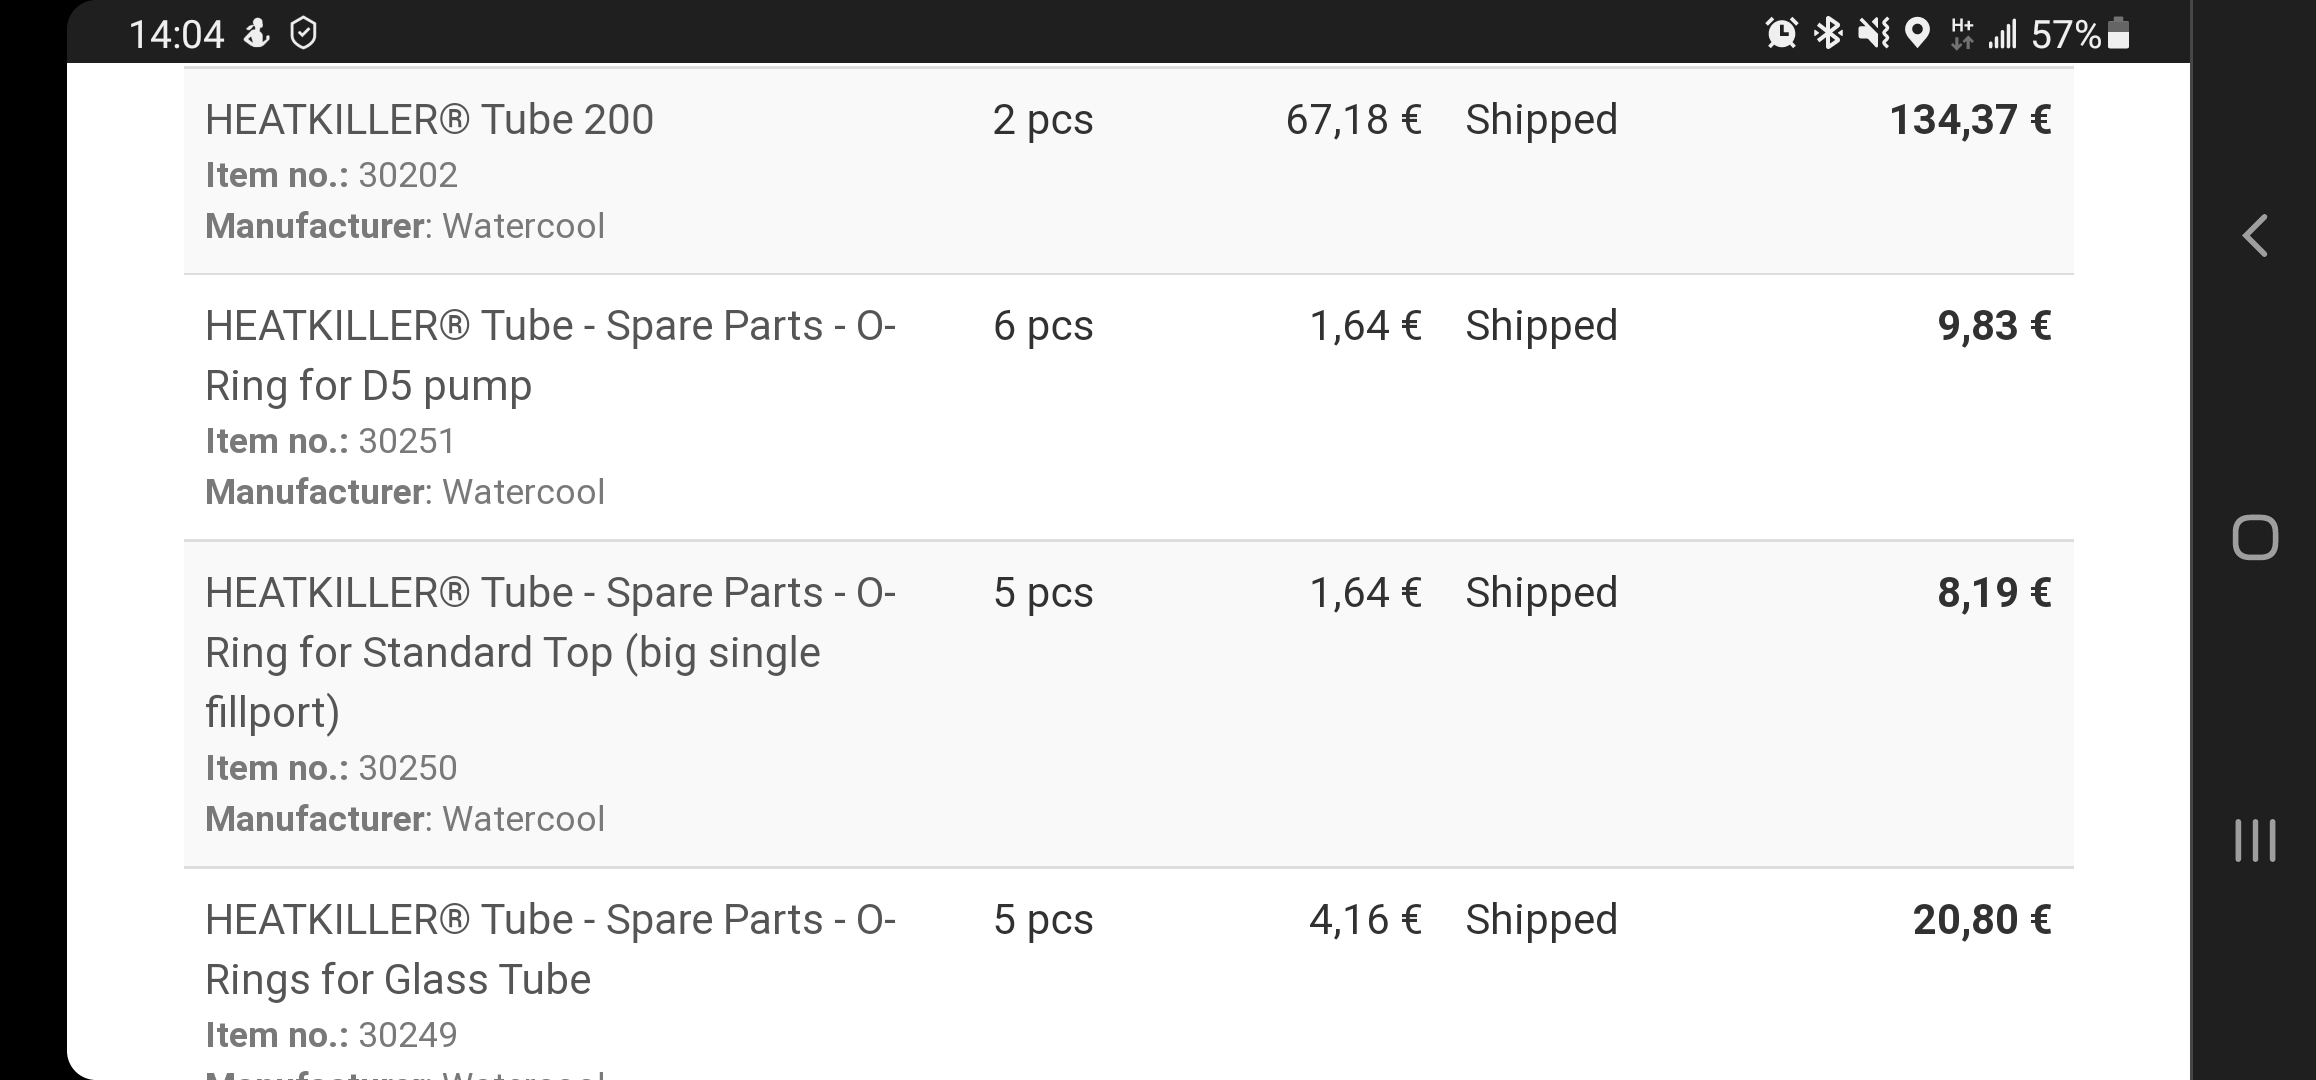The height and width of the screenshot is (1080, 2316).
Task: Tap the alarm clock status icon
Action: point(1781,34)
